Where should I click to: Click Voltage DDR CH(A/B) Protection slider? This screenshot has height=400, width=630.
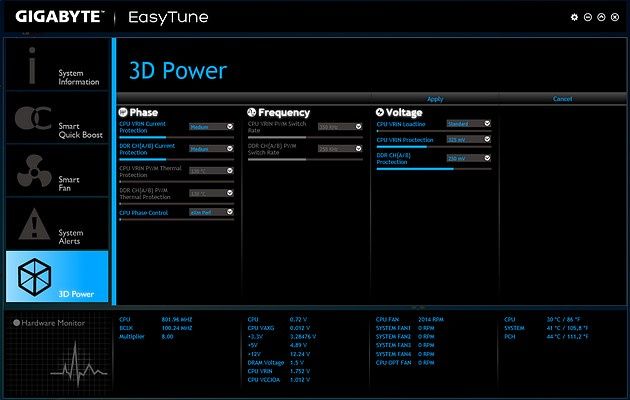[434, 169]
